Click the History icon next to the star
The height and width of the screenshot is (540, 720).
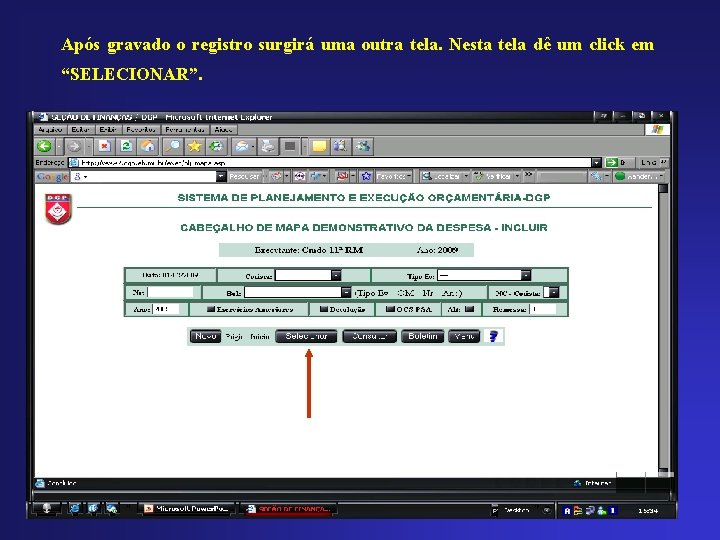pos(216,146)
